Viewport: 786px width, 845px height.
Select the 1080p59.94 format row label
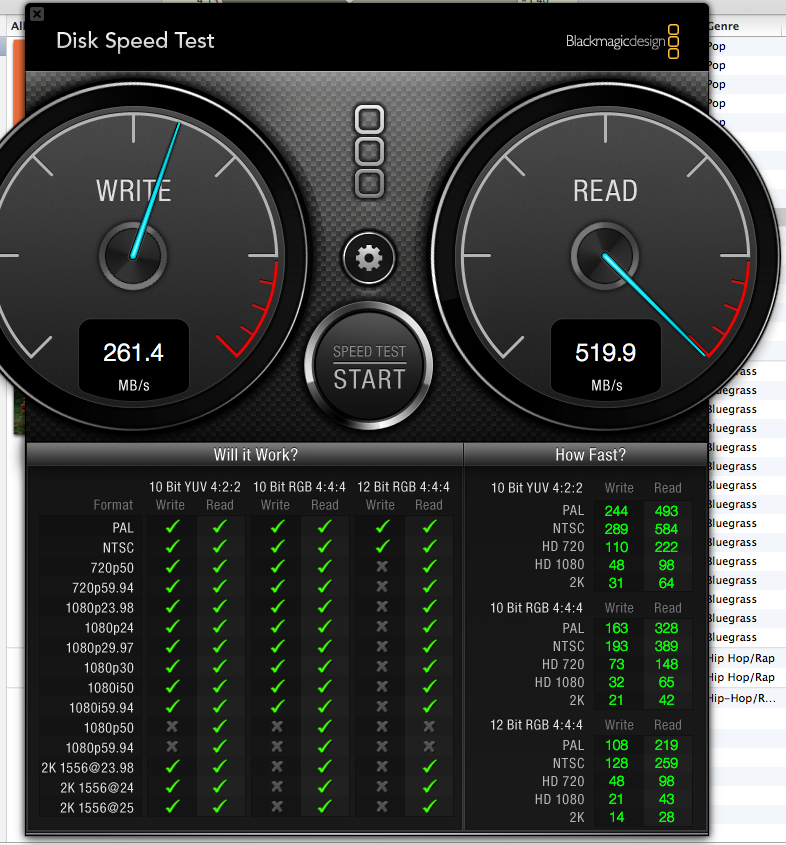[x=100, y=748]
